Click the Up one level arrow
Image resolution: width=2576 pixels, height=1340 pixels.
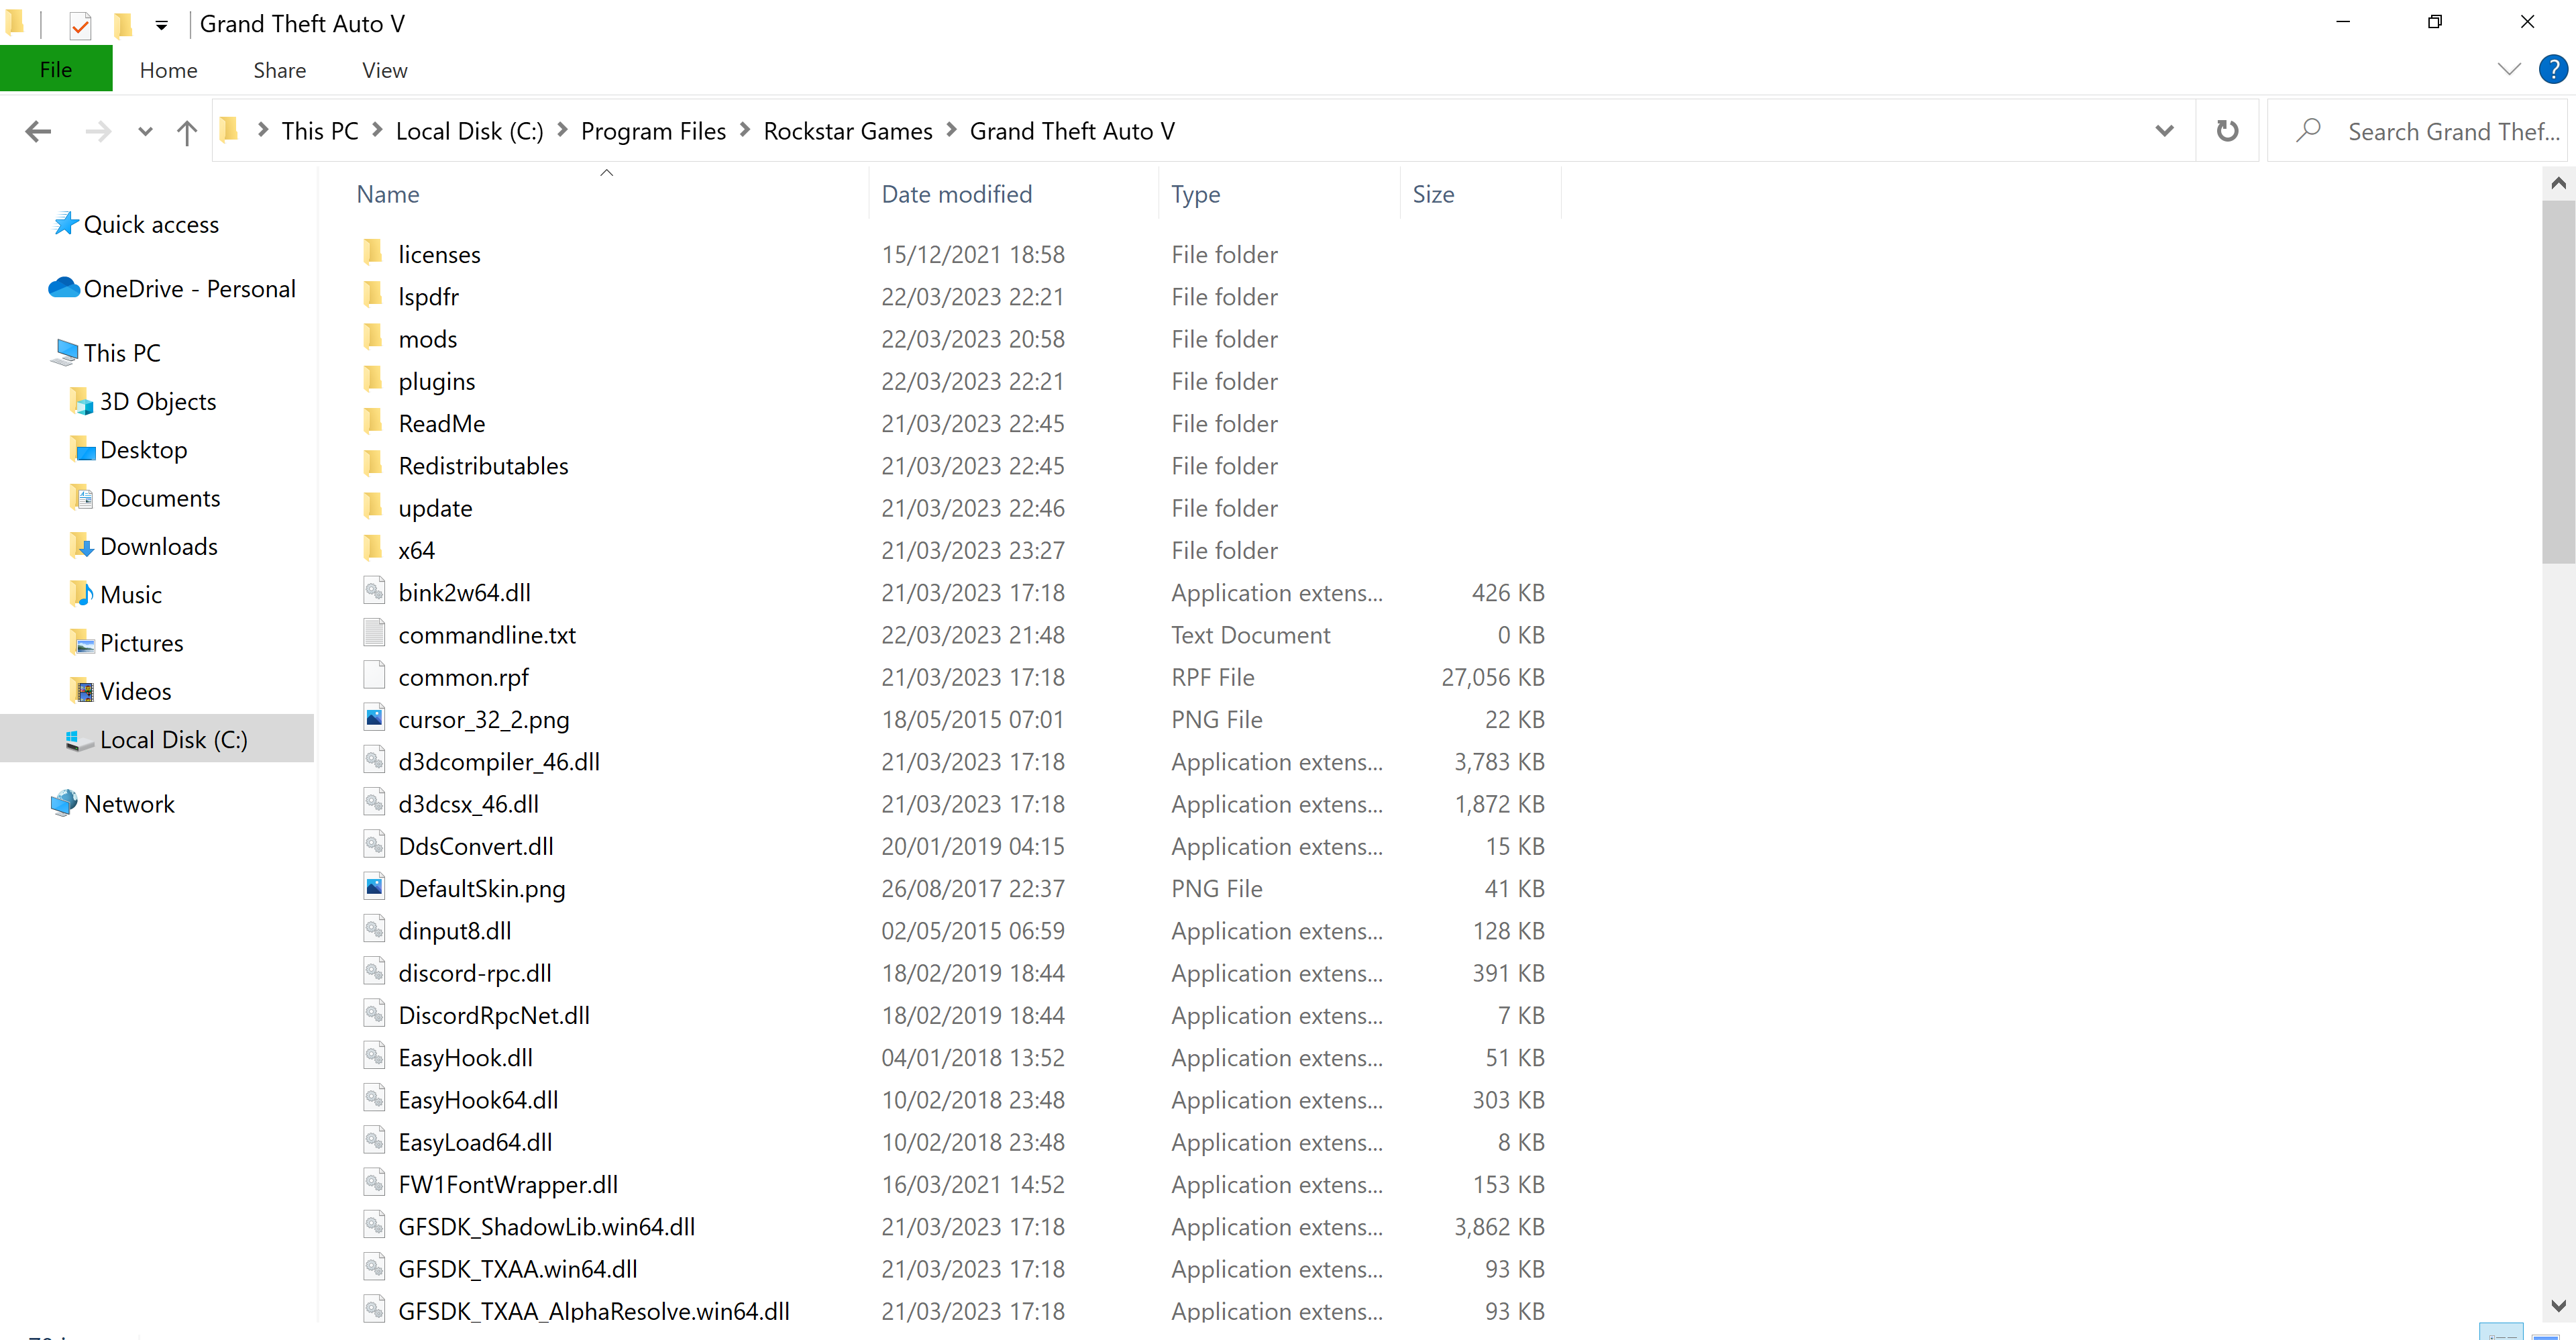tap(186, 131)
